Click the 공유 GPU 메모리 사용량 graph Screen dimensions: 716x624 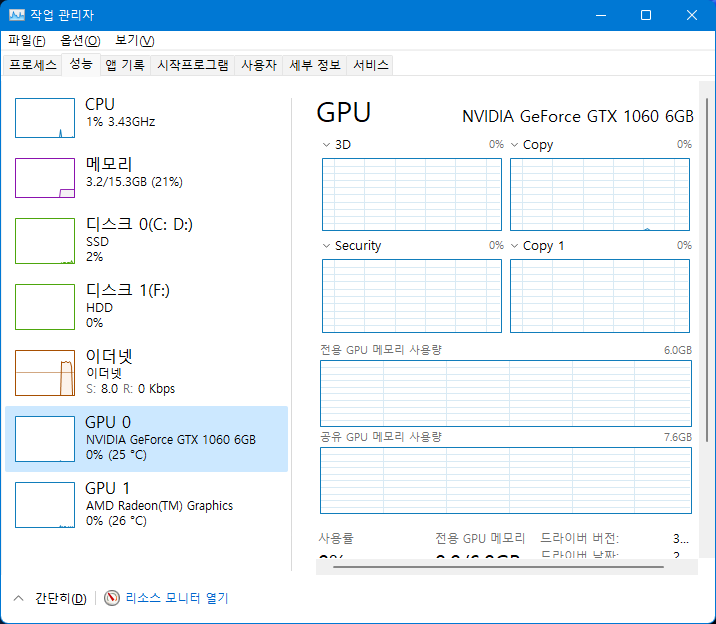pyautogui.click(x=506, y=481)
